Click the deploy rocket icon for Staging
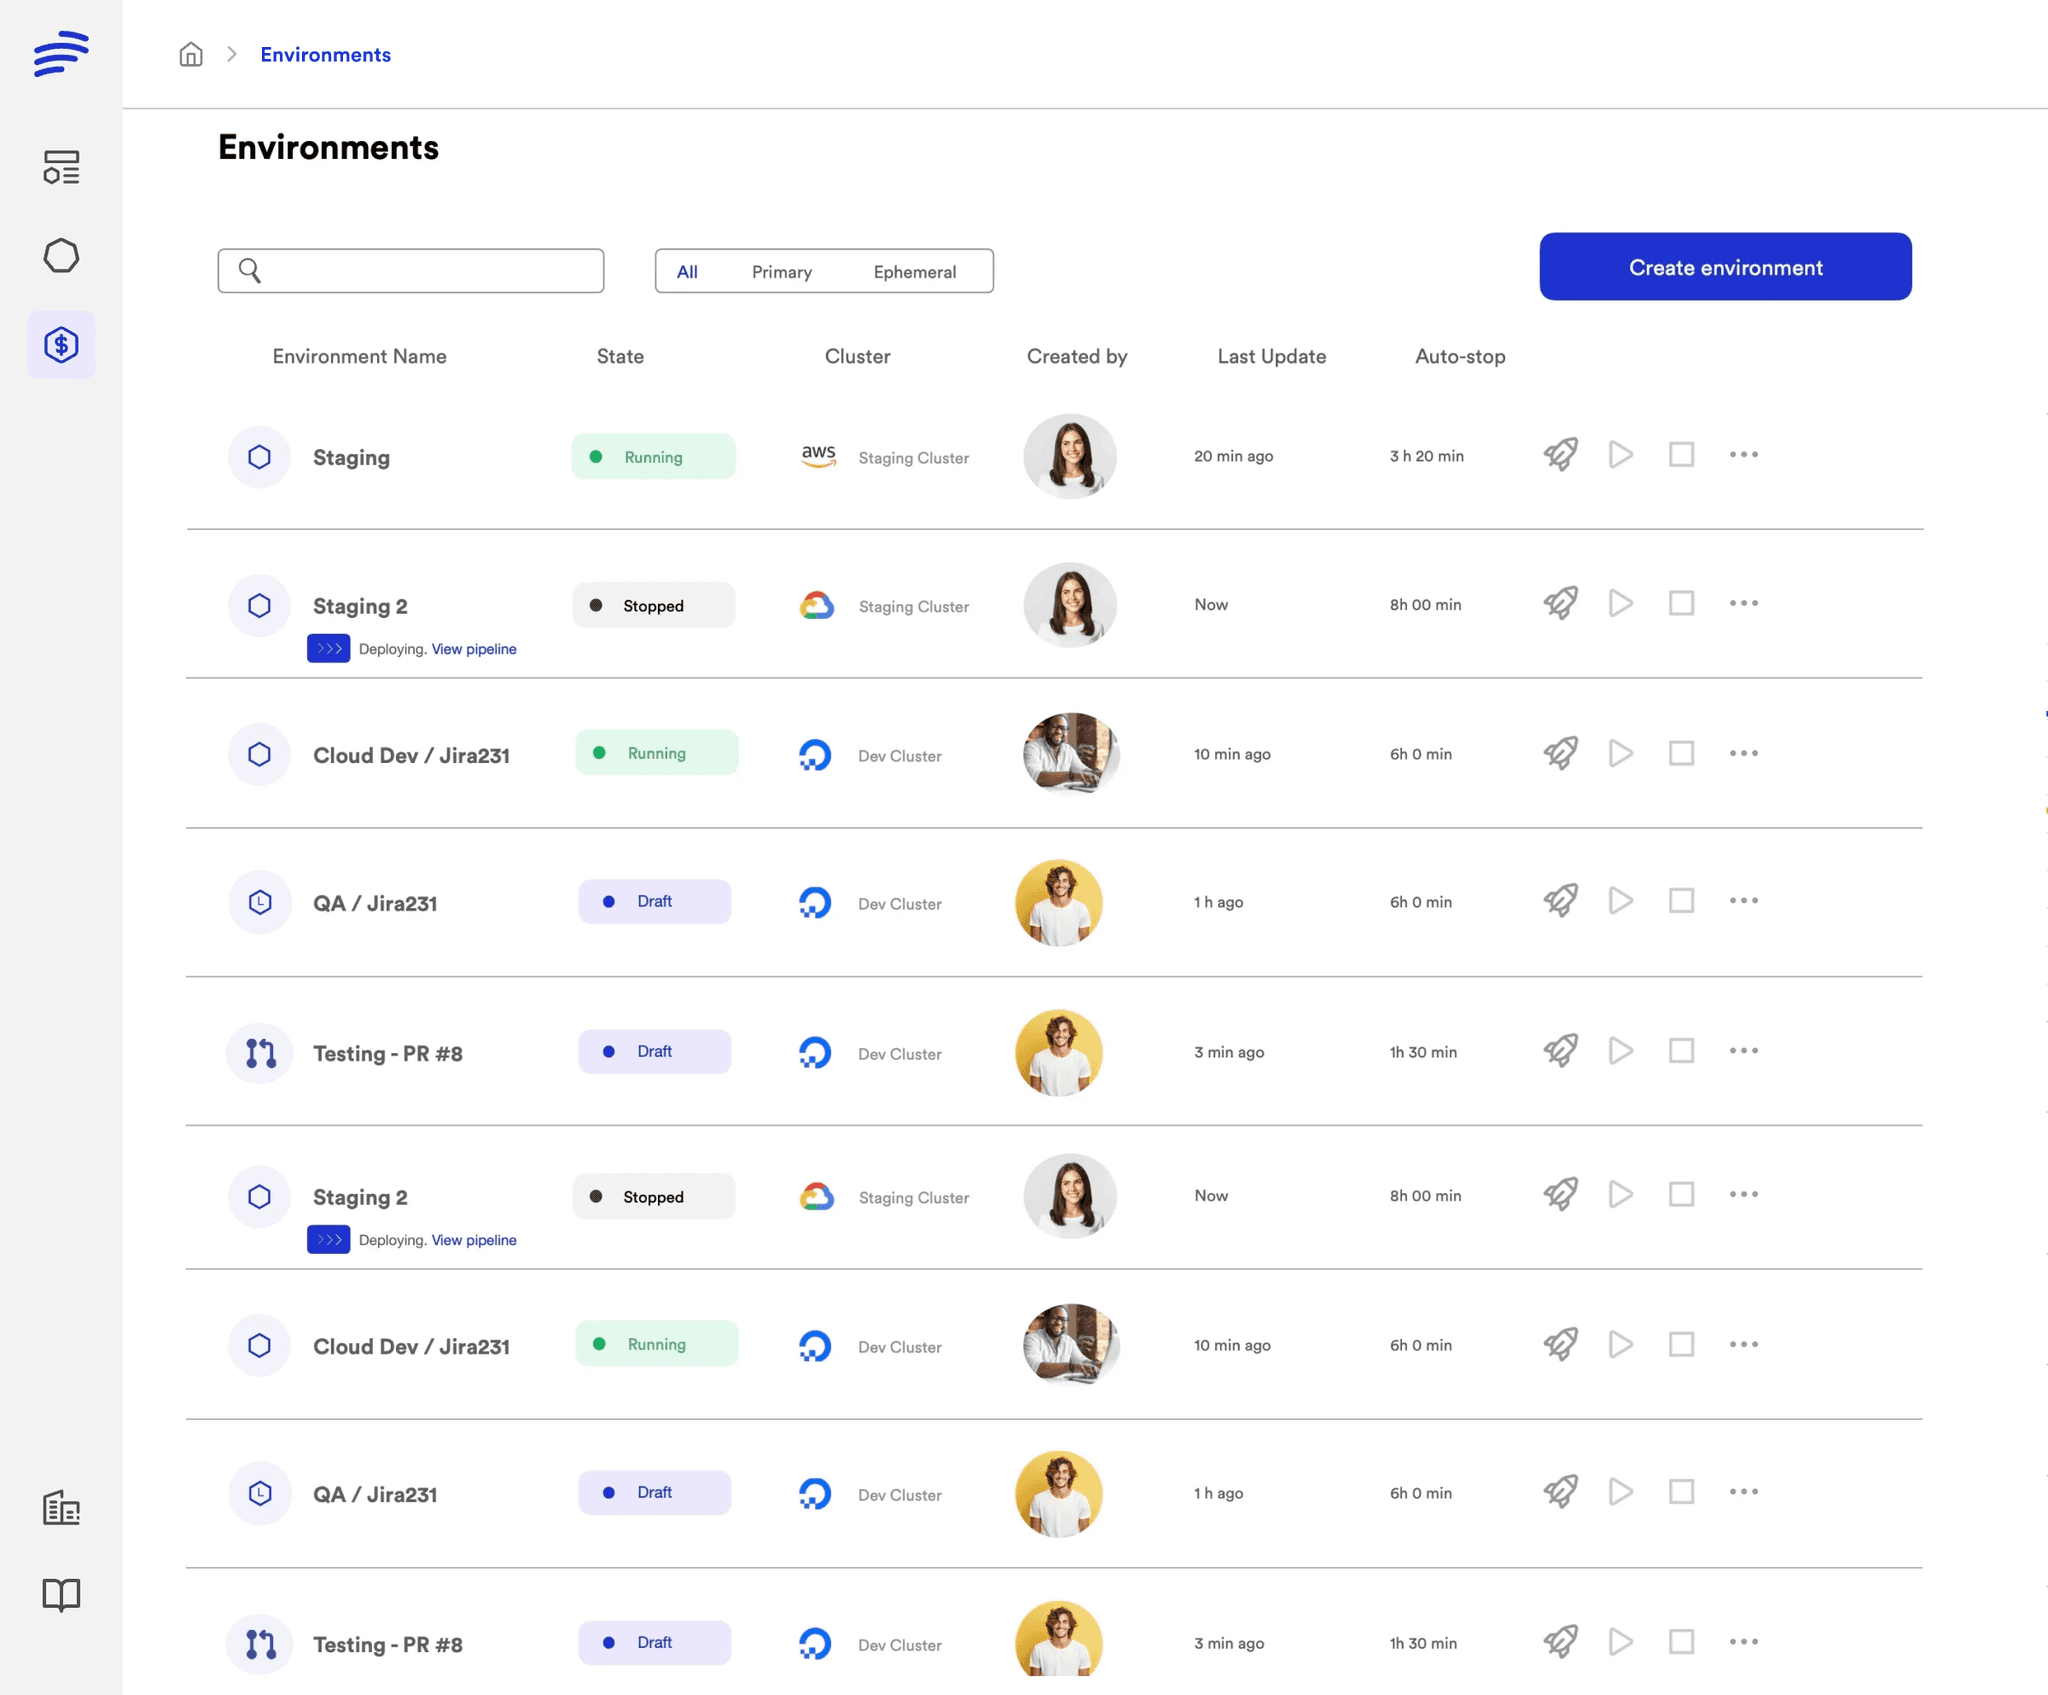Viewport: 2048px width, 1695px height. (x=1561, y=455)
